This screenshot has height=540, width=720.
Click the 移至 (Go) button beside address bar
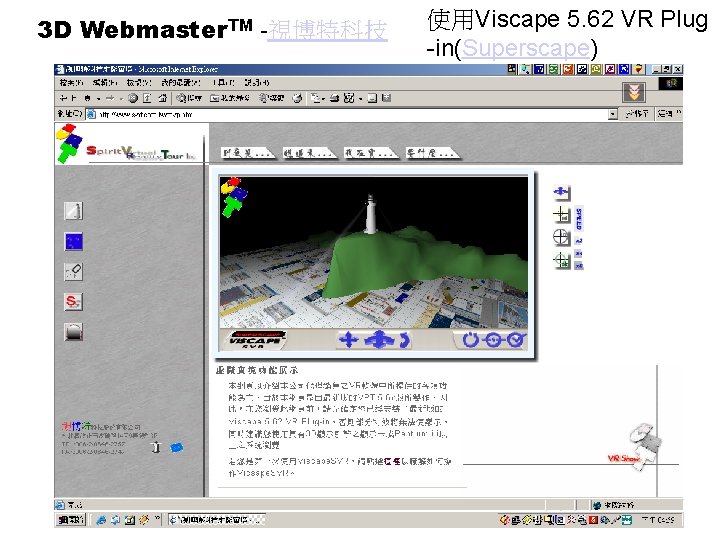coord(637,113)
